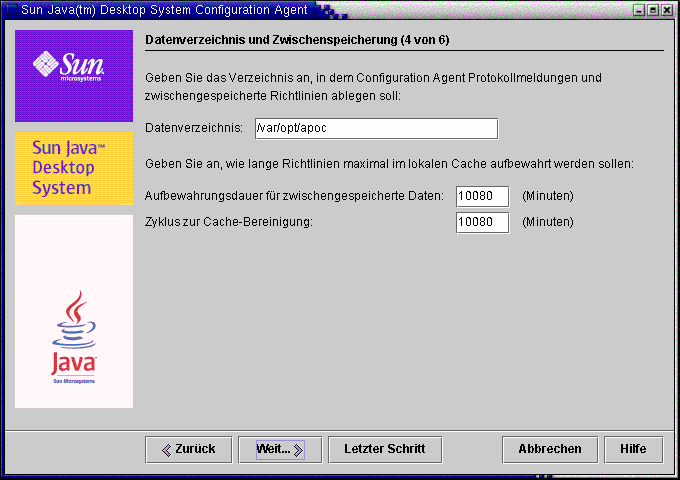680x480 pixels.
Task: Click 'Zyklus zur Cache-Bereinigung:' label
Action: point(229,222)
